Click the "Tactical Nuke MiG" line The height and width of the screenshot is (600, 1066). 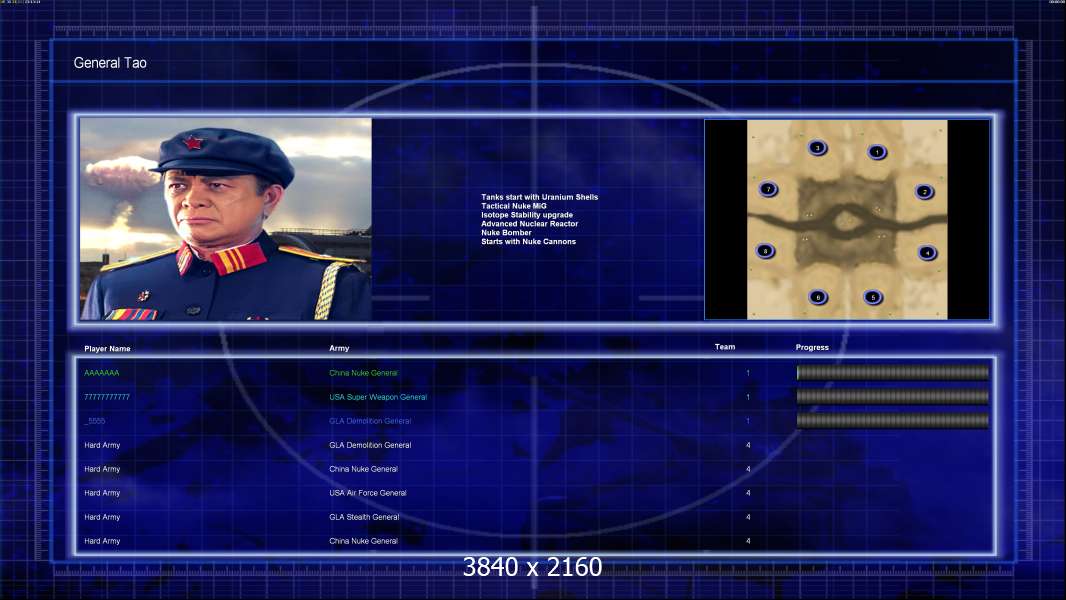pos(514,206)
